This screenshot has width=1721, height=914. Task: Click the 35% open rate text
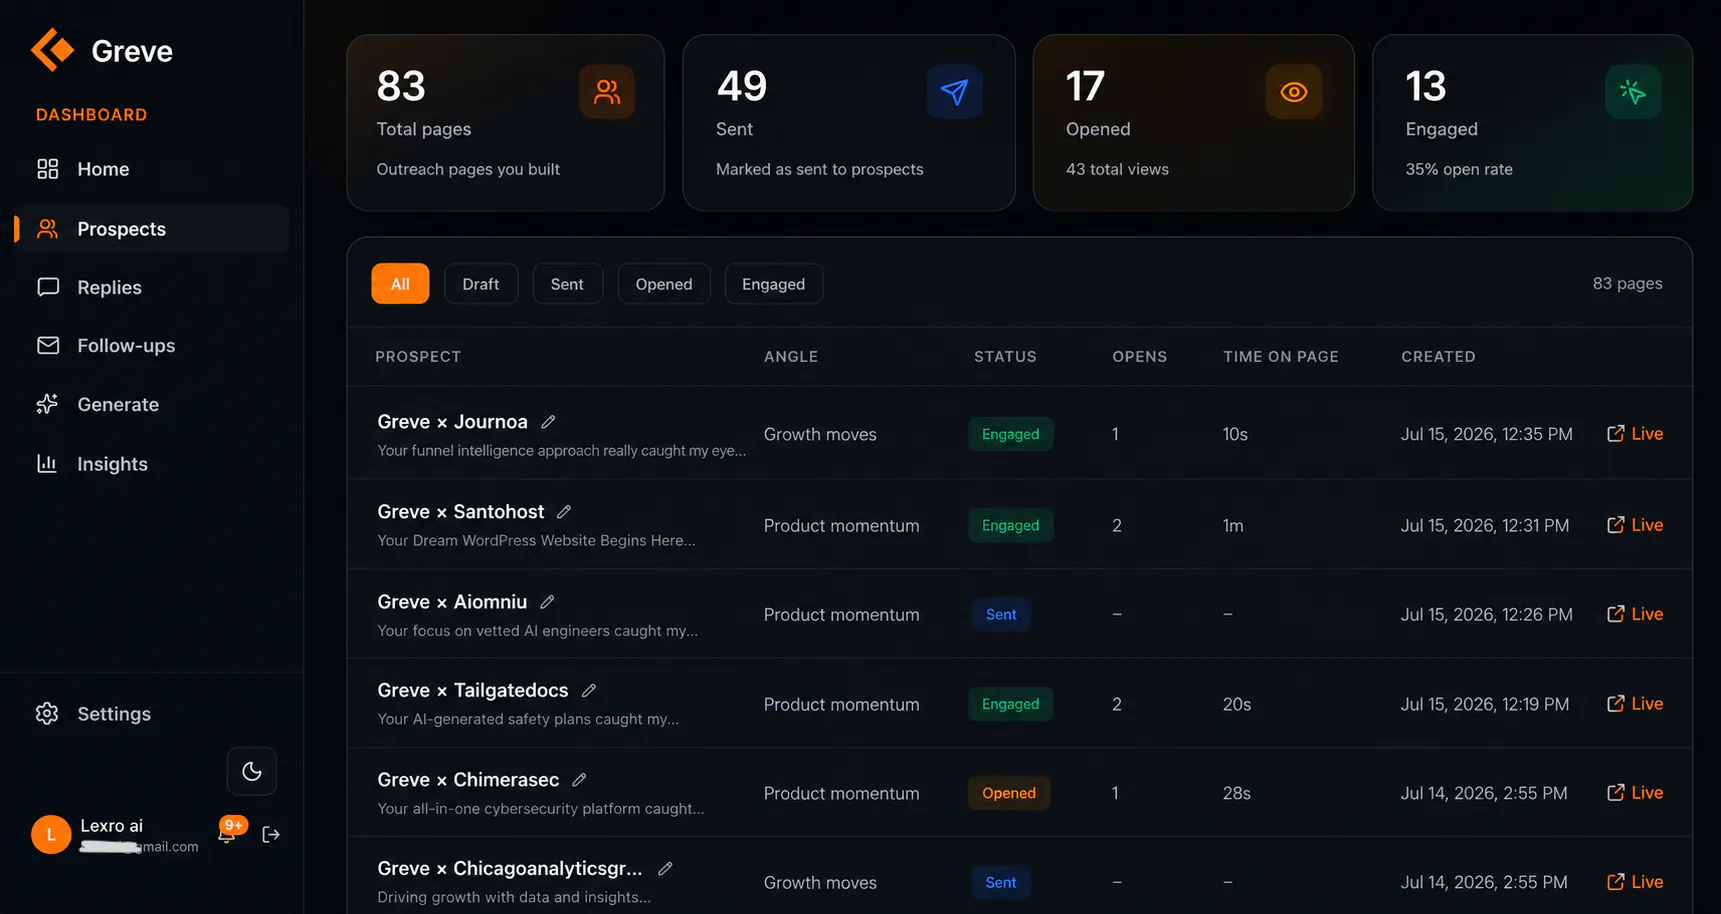pos(1459,170)
